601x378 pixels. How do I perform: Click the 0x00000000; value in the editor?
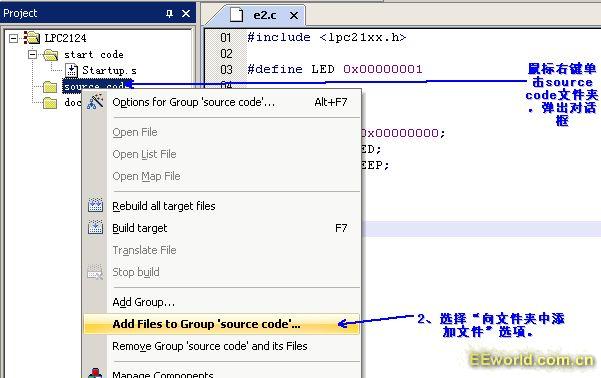[x=403, y=133]
